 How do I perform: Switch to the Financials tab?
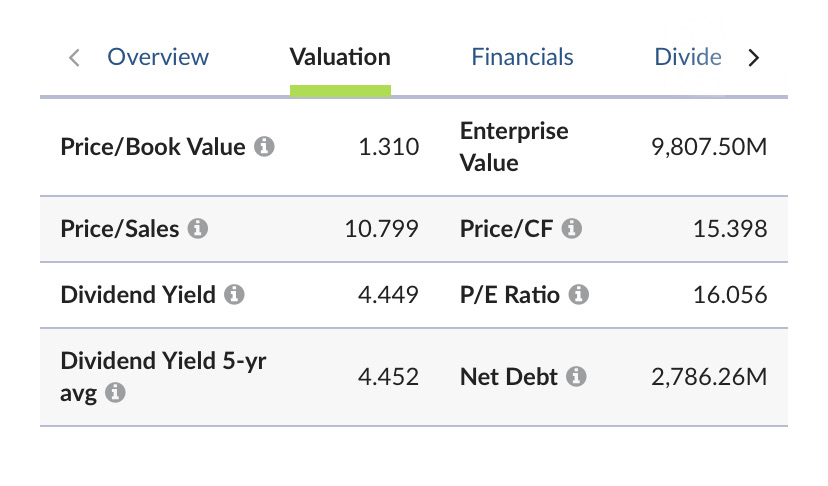pos(522,57)
